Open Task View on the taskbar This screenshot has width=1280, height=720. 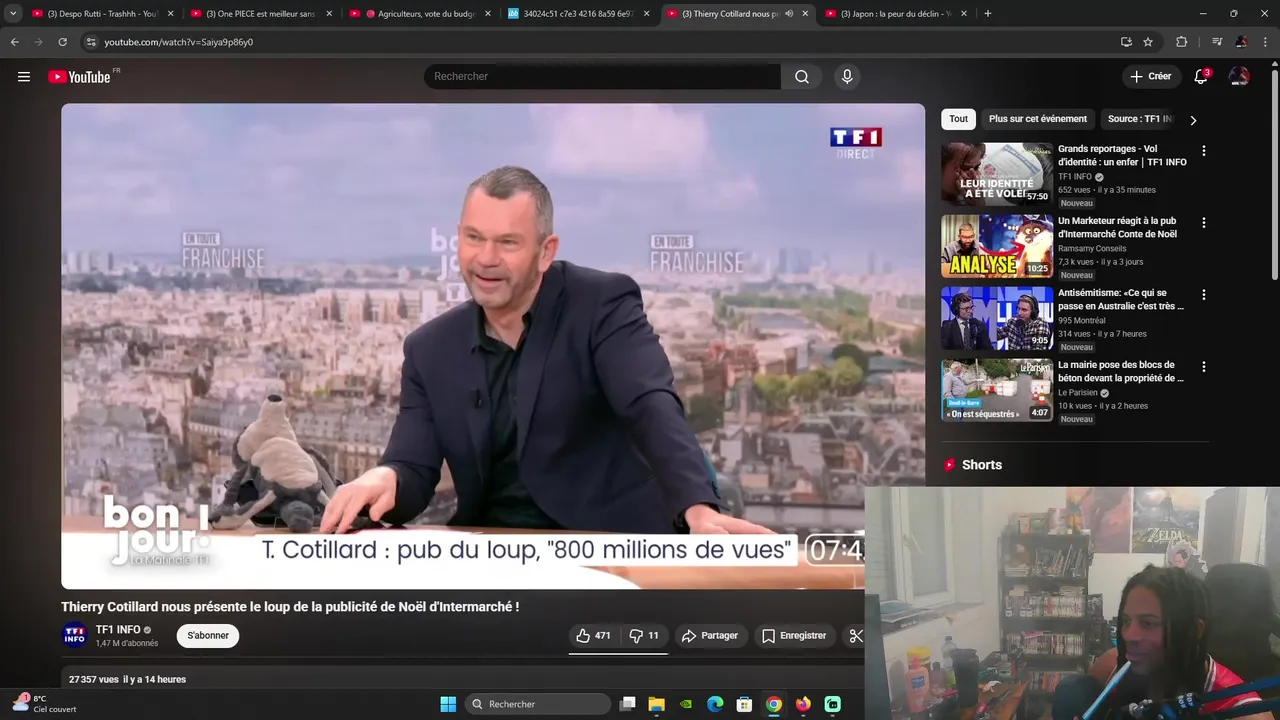[x=627, y=704]
